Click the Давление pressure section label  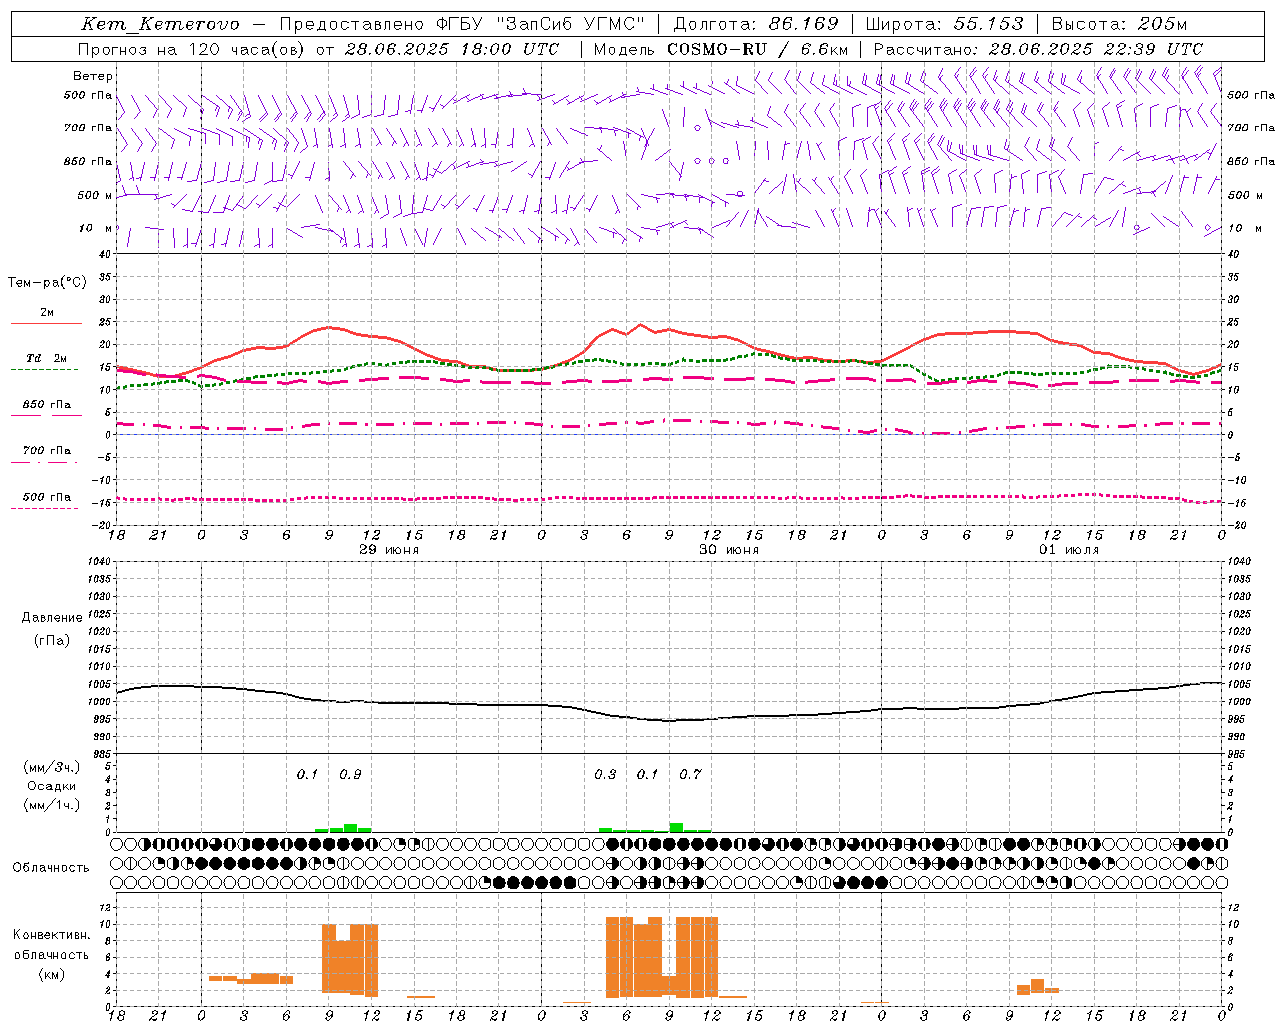(x=52, y=618)
